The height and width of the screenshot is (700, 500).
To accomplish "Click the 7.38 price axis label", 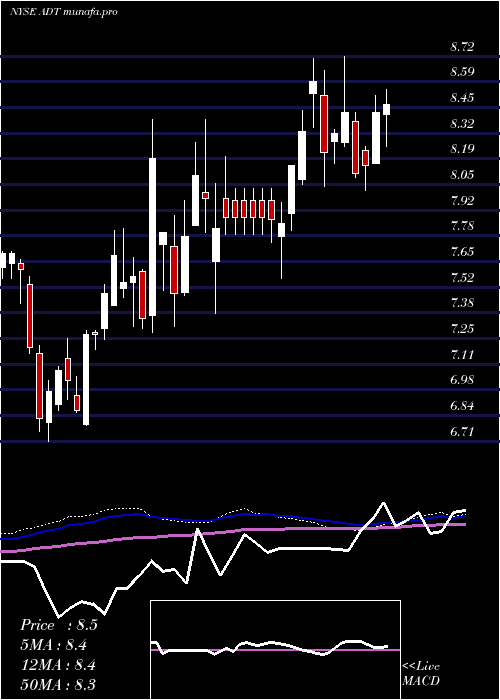I will click(462, 303).
